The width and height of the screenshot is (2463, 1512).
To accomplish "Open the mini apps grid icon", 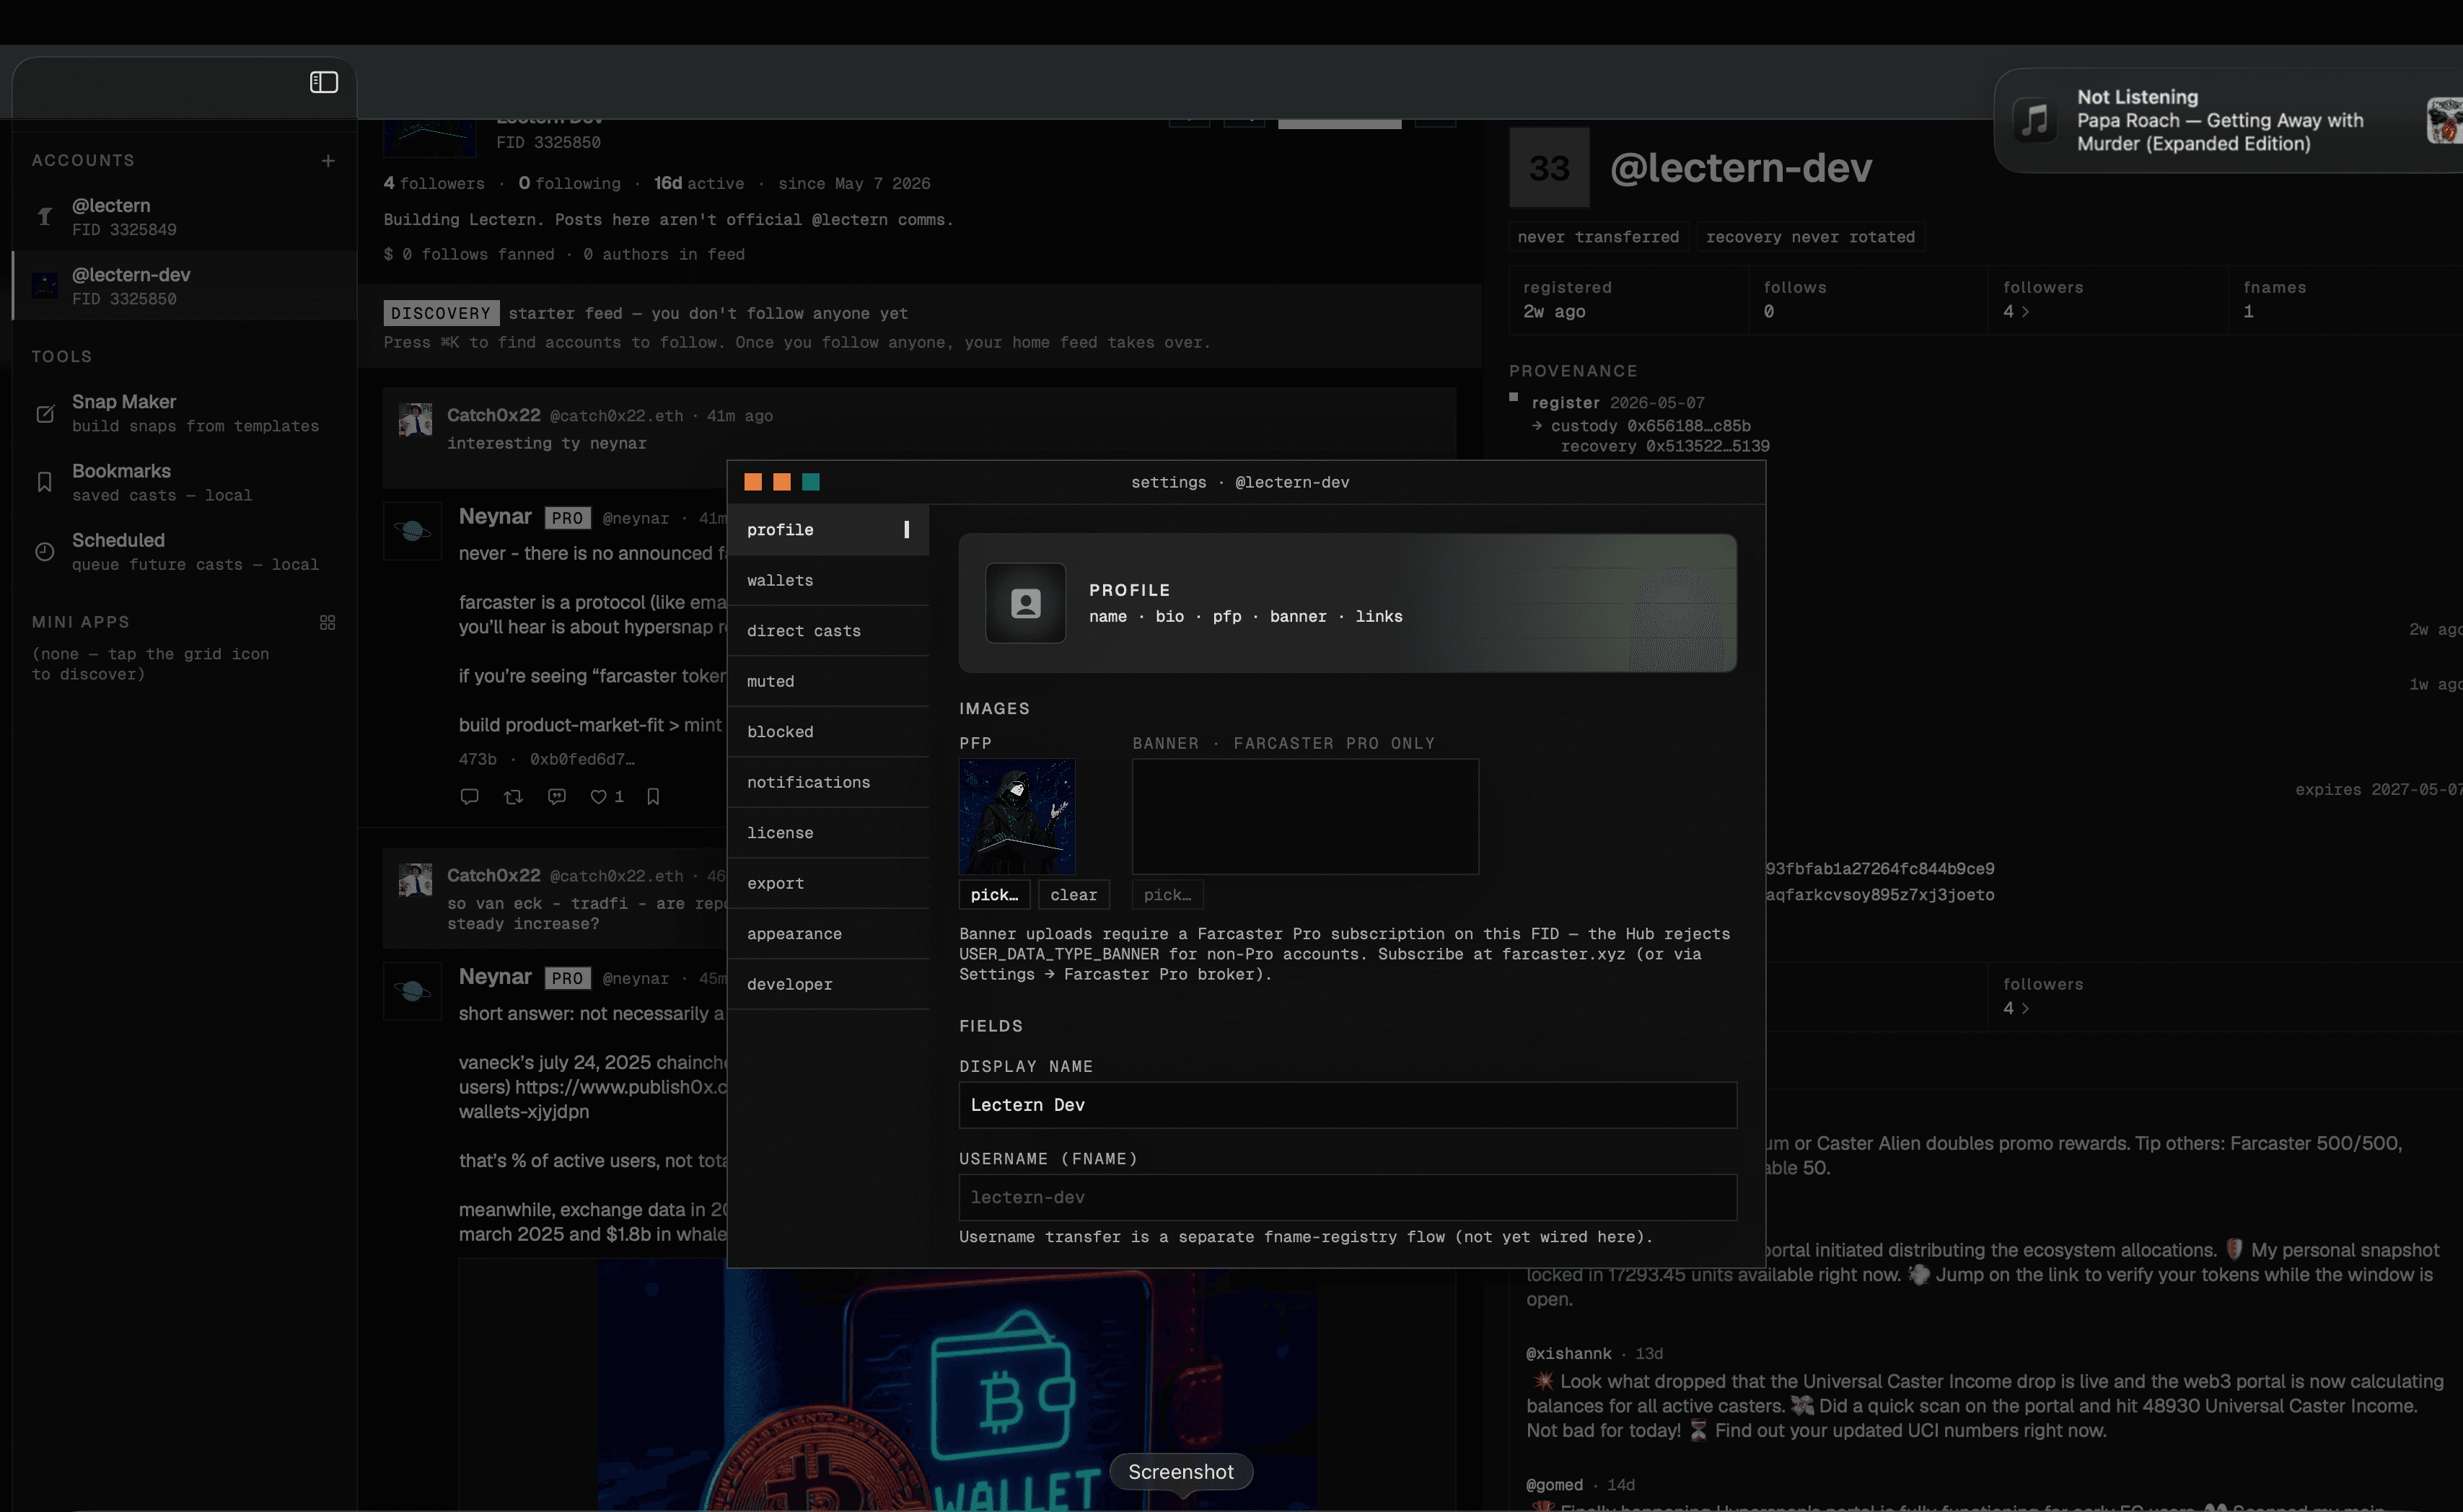I will click(x=327, y=622).
